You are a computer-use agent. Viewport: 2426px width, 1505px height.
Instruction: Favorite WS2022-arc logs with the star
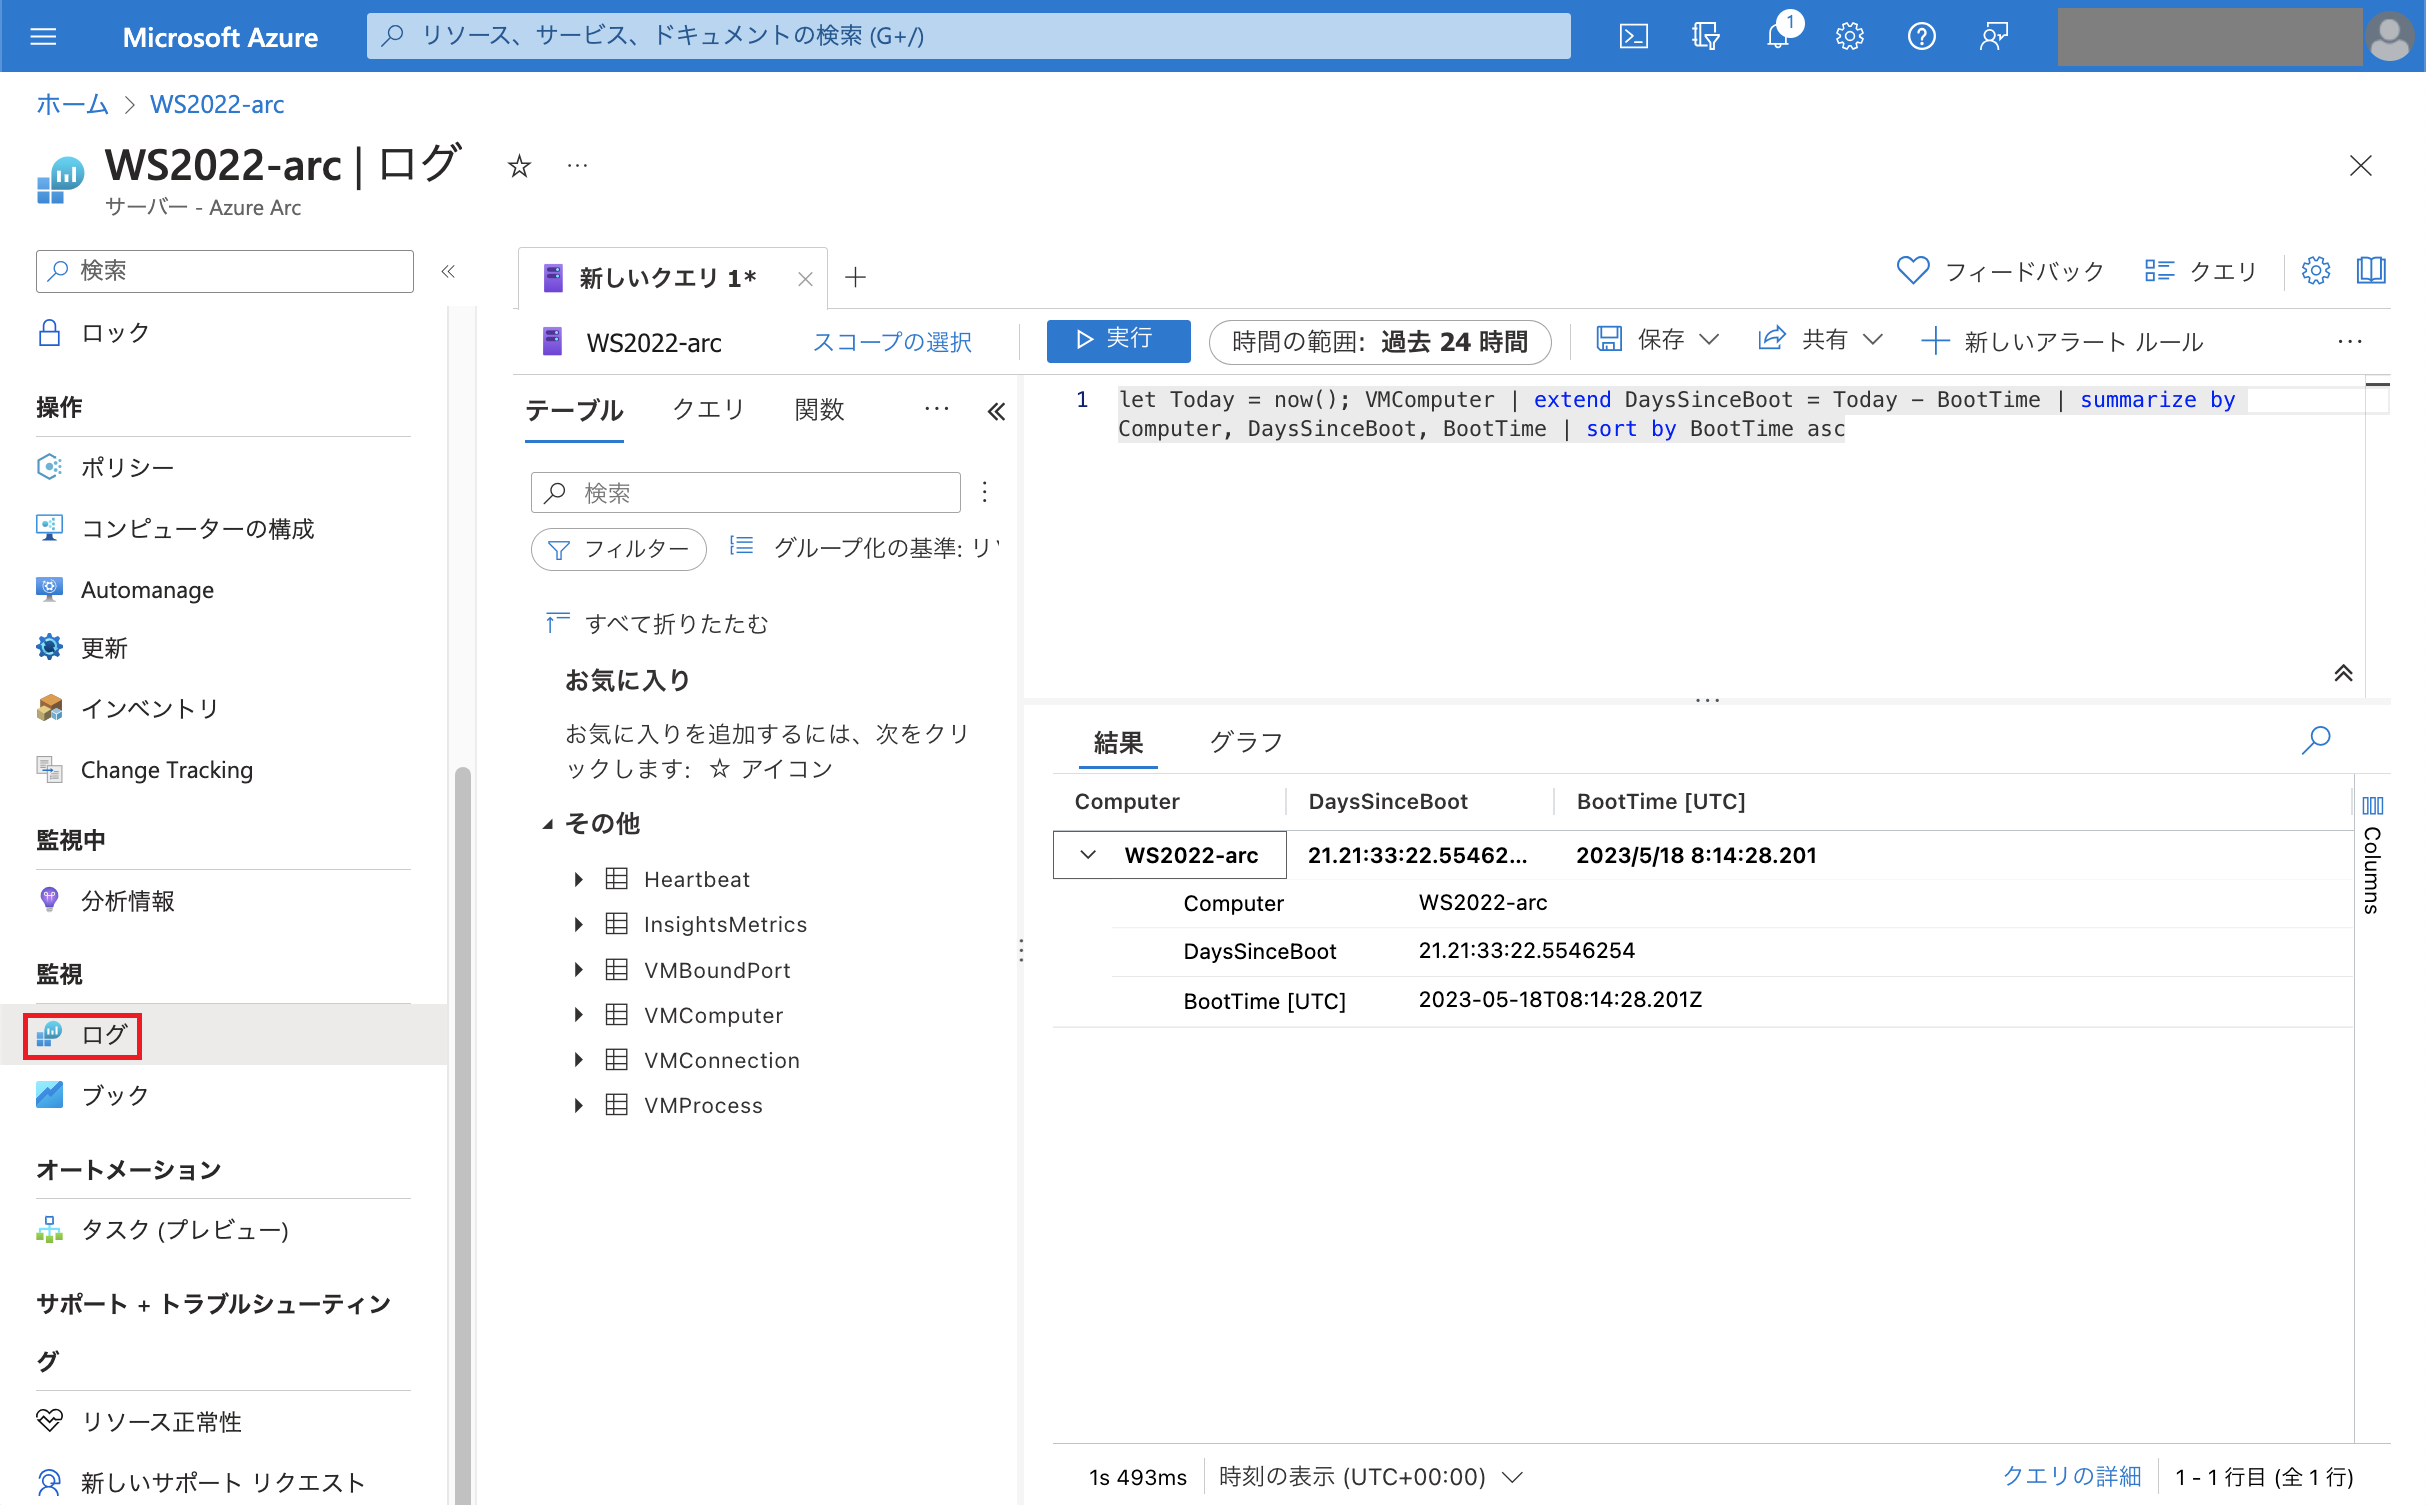(x=518, y=166)
